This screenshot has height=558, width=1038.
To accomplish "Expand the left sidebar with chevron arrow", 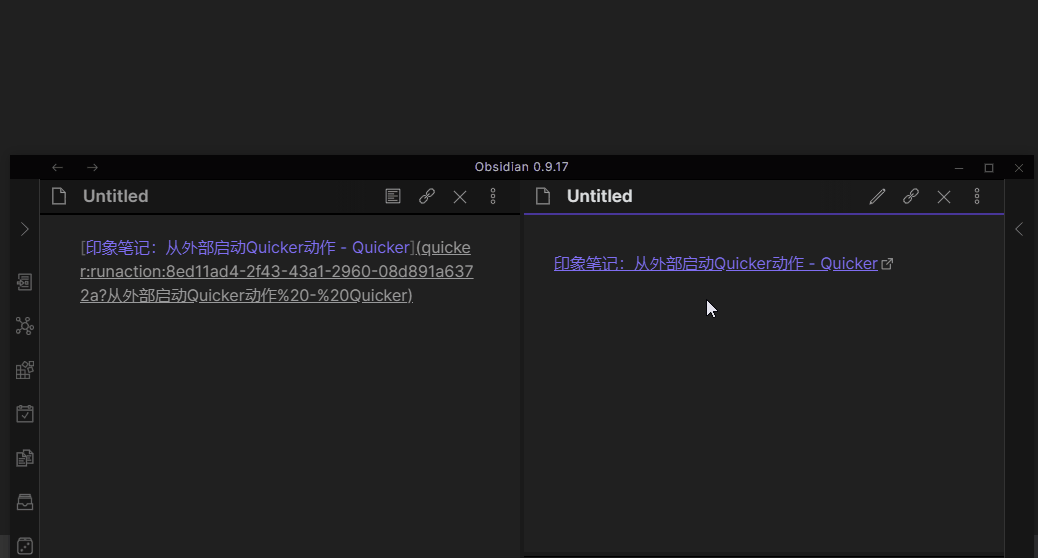I will click(24, 229).
